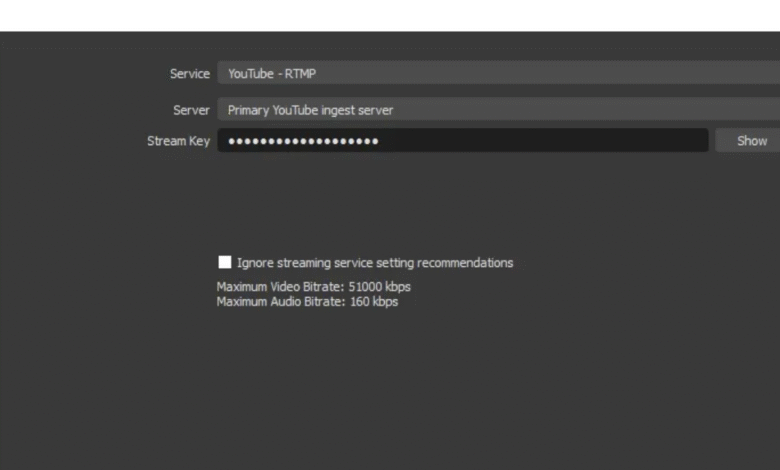This screenshot has width=780, height=470.
Task: Click inside the Stream Key field
Action: pyautogui.click(x=462, y=141)
